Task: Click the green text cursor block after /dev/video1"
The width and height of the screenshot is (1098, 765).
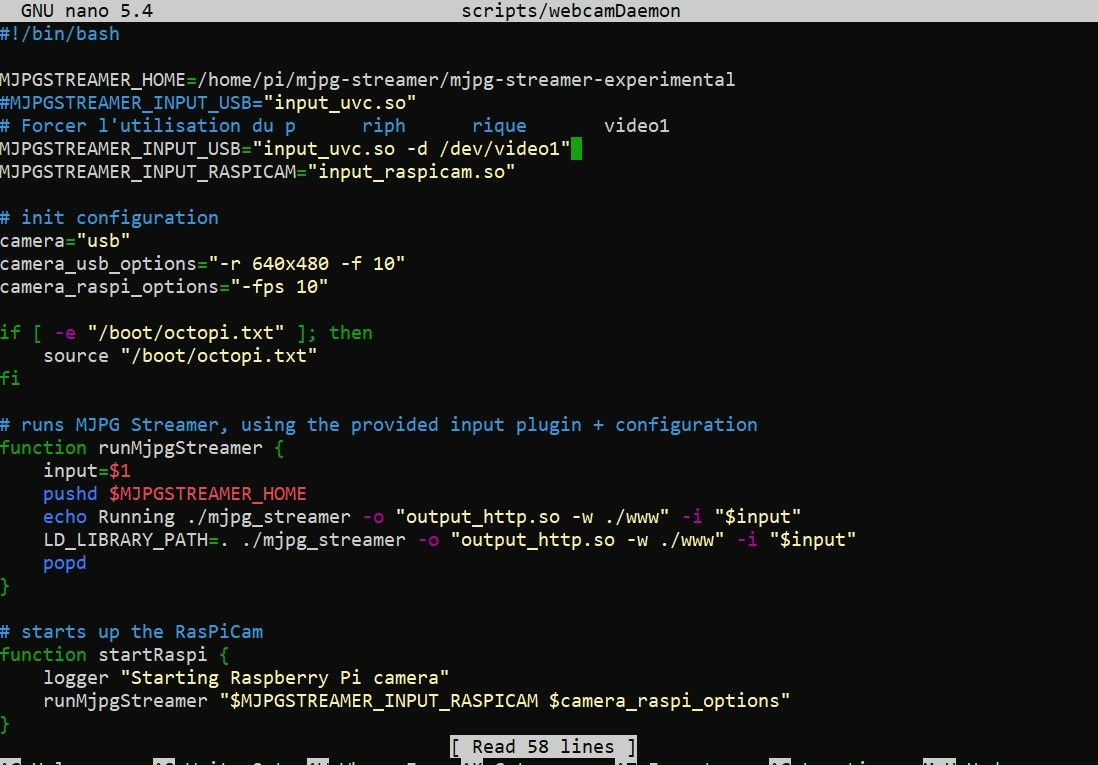Action: click(576, 149)
